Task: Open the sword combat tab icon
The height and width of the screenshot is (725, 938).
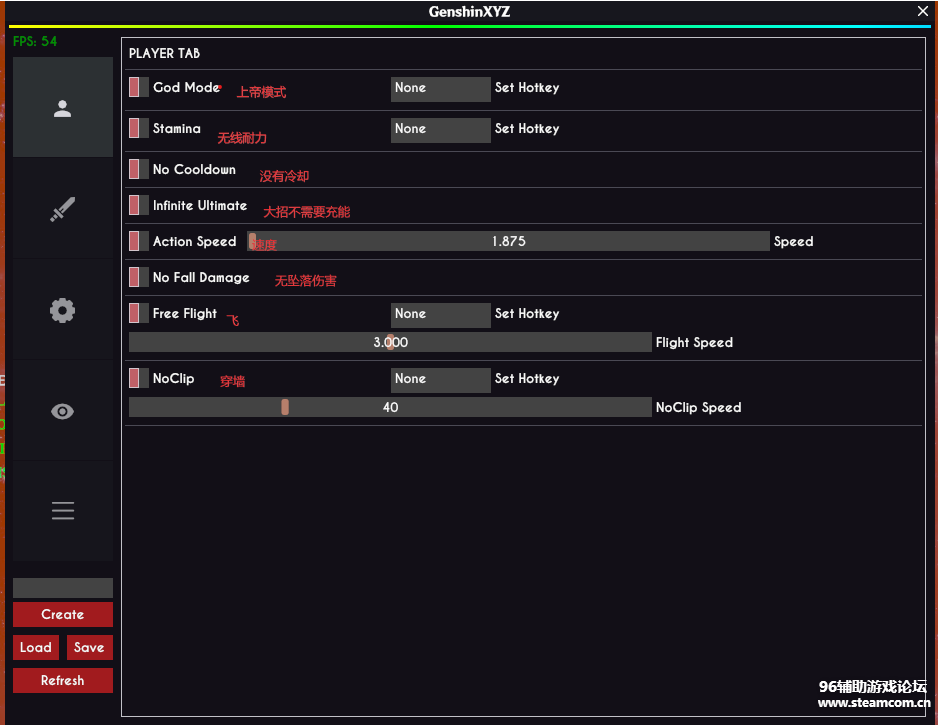Action: point(63,209)
